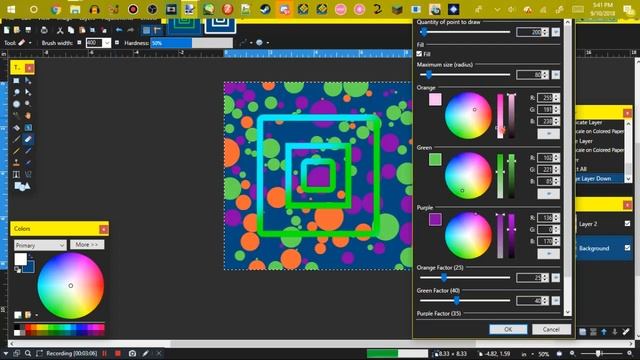Select the Clone Stamp tool

16,163
